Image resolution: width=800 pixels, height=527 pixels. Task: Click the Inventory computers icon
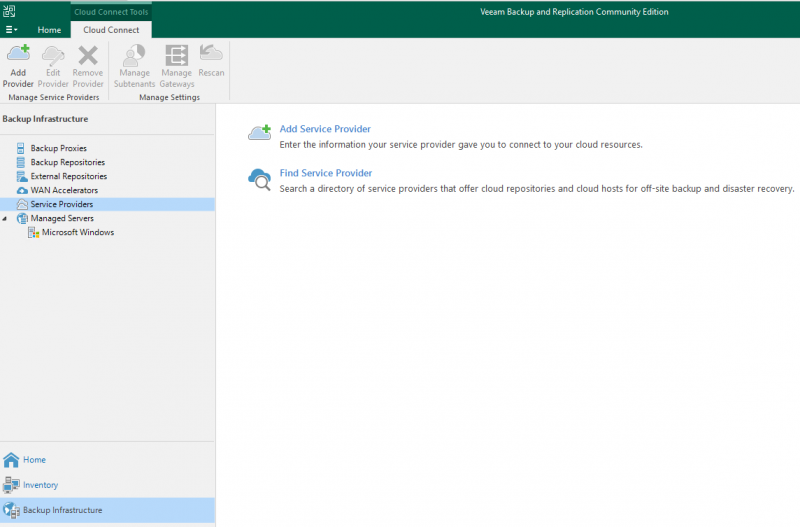click(x=11, y=485)
